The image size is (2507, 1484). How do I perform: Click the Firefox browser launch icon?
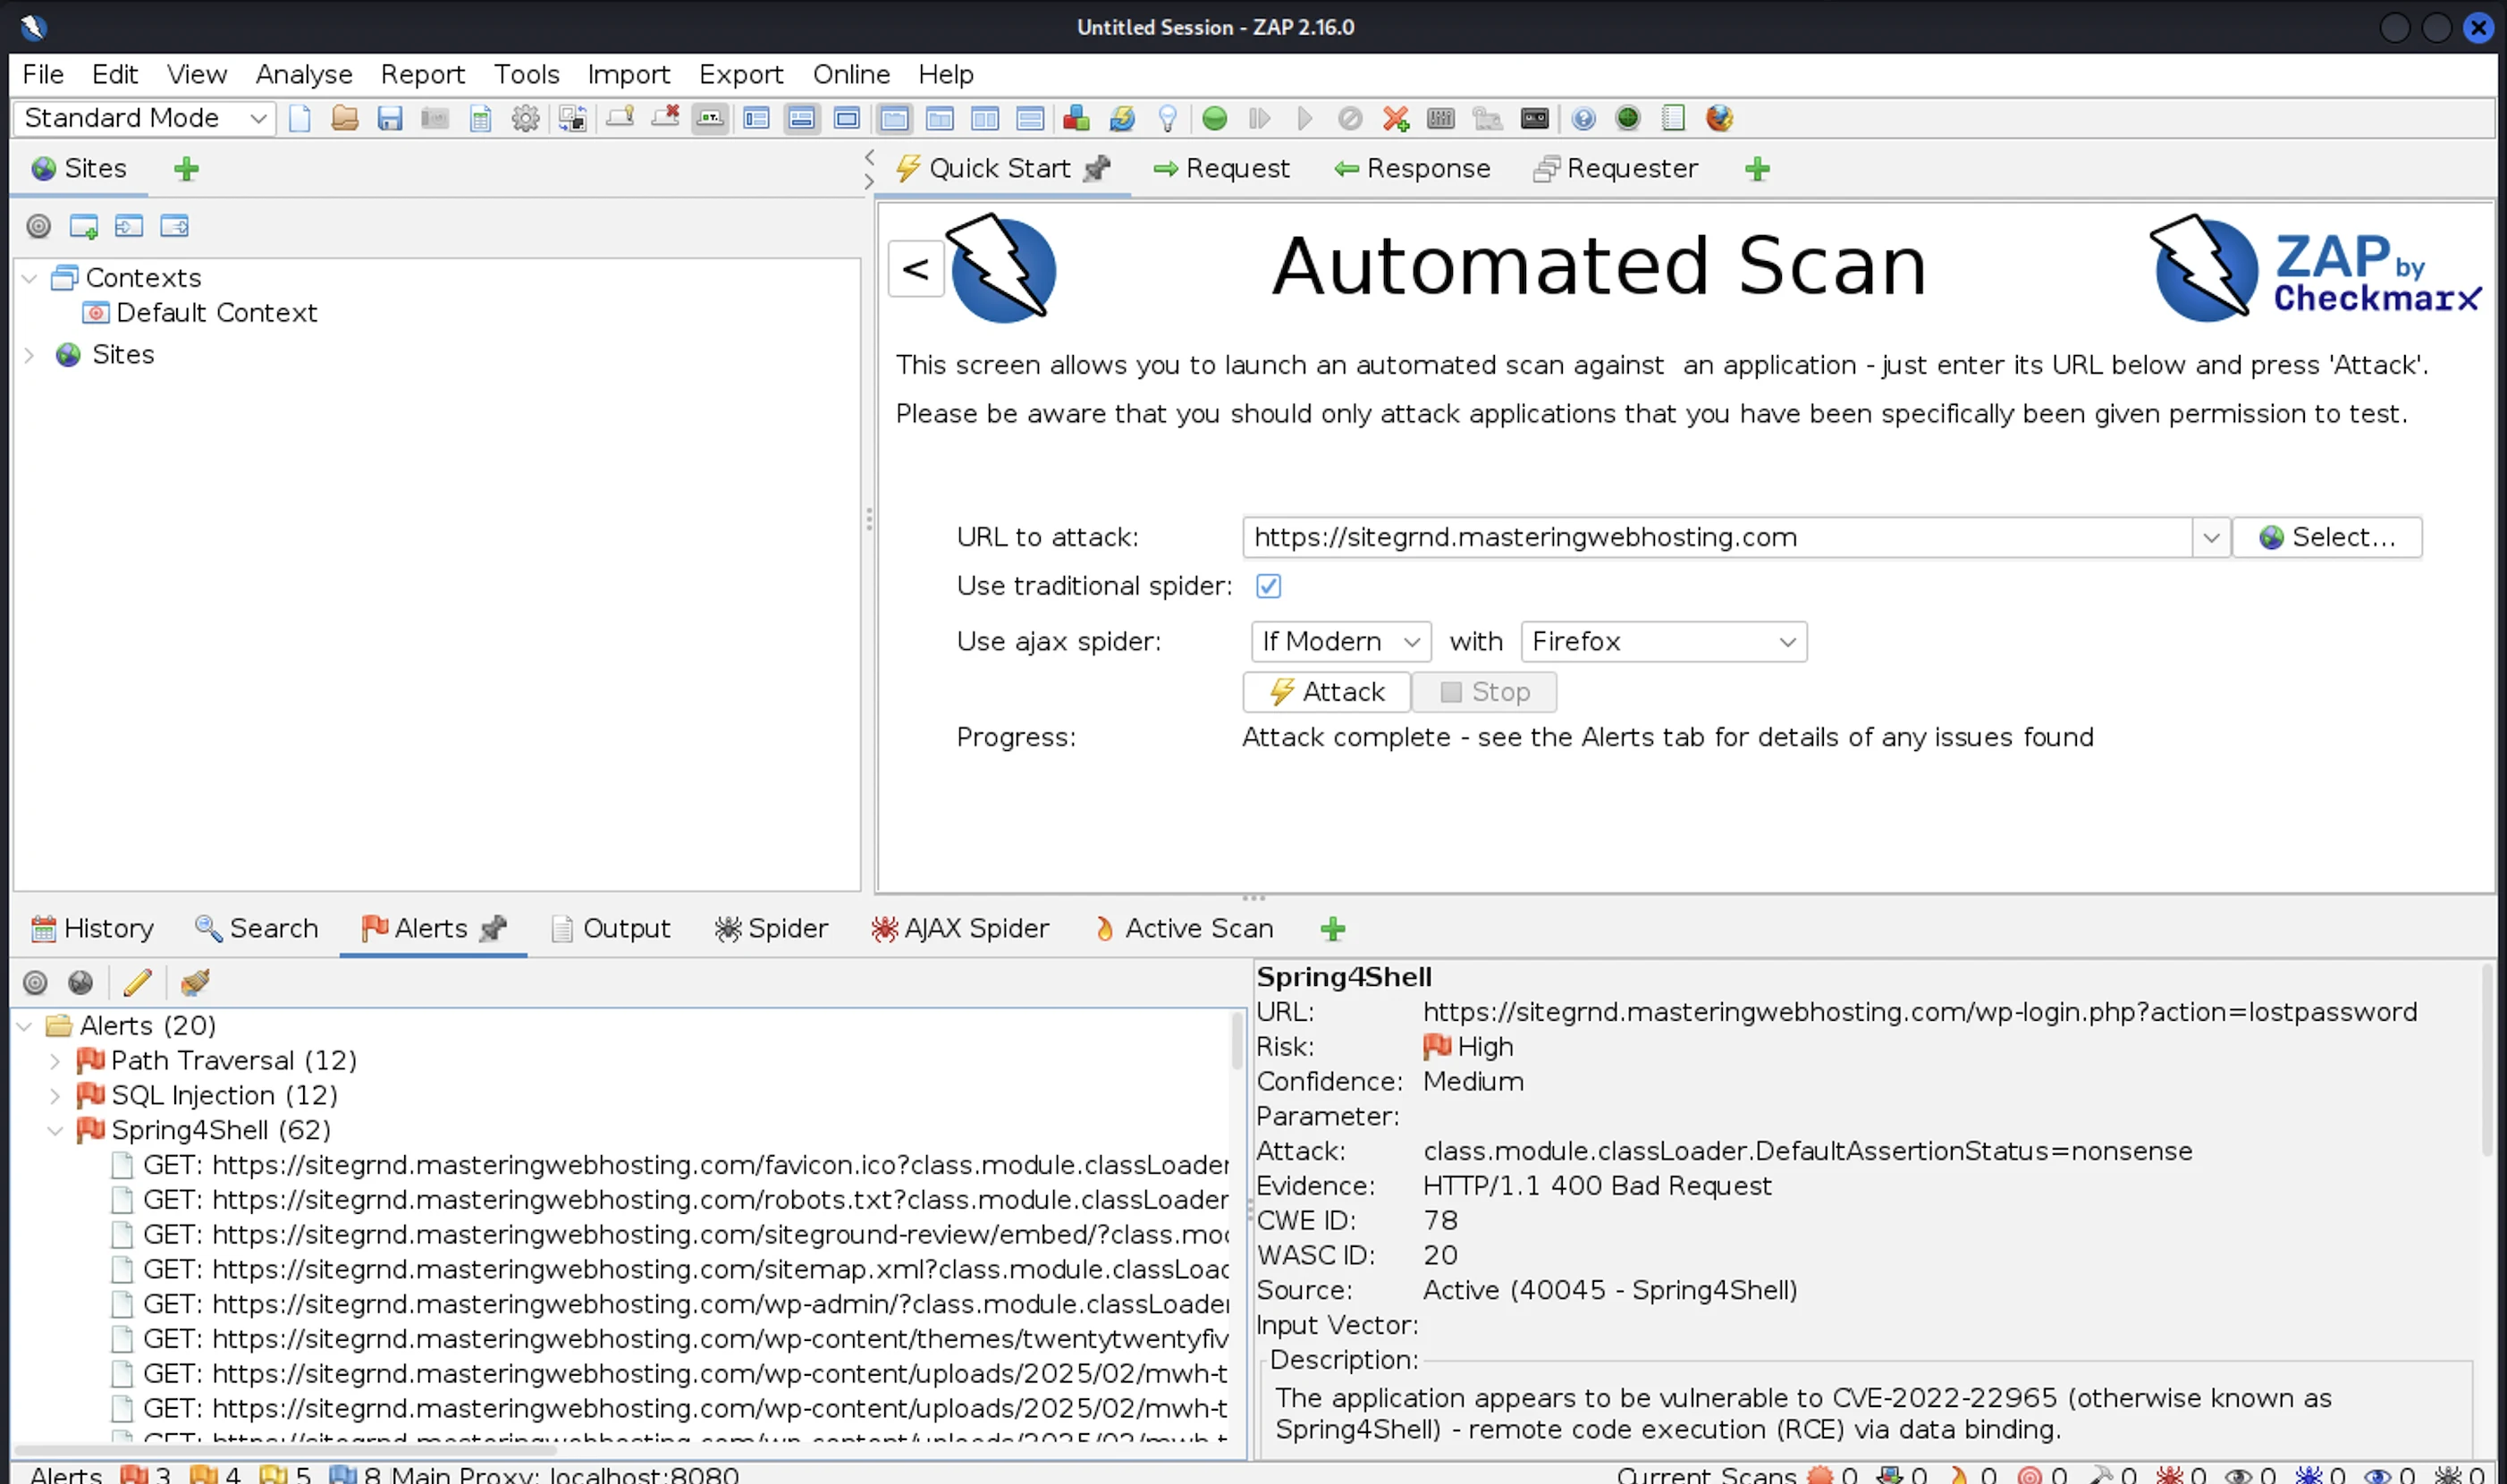[1718, 119]
